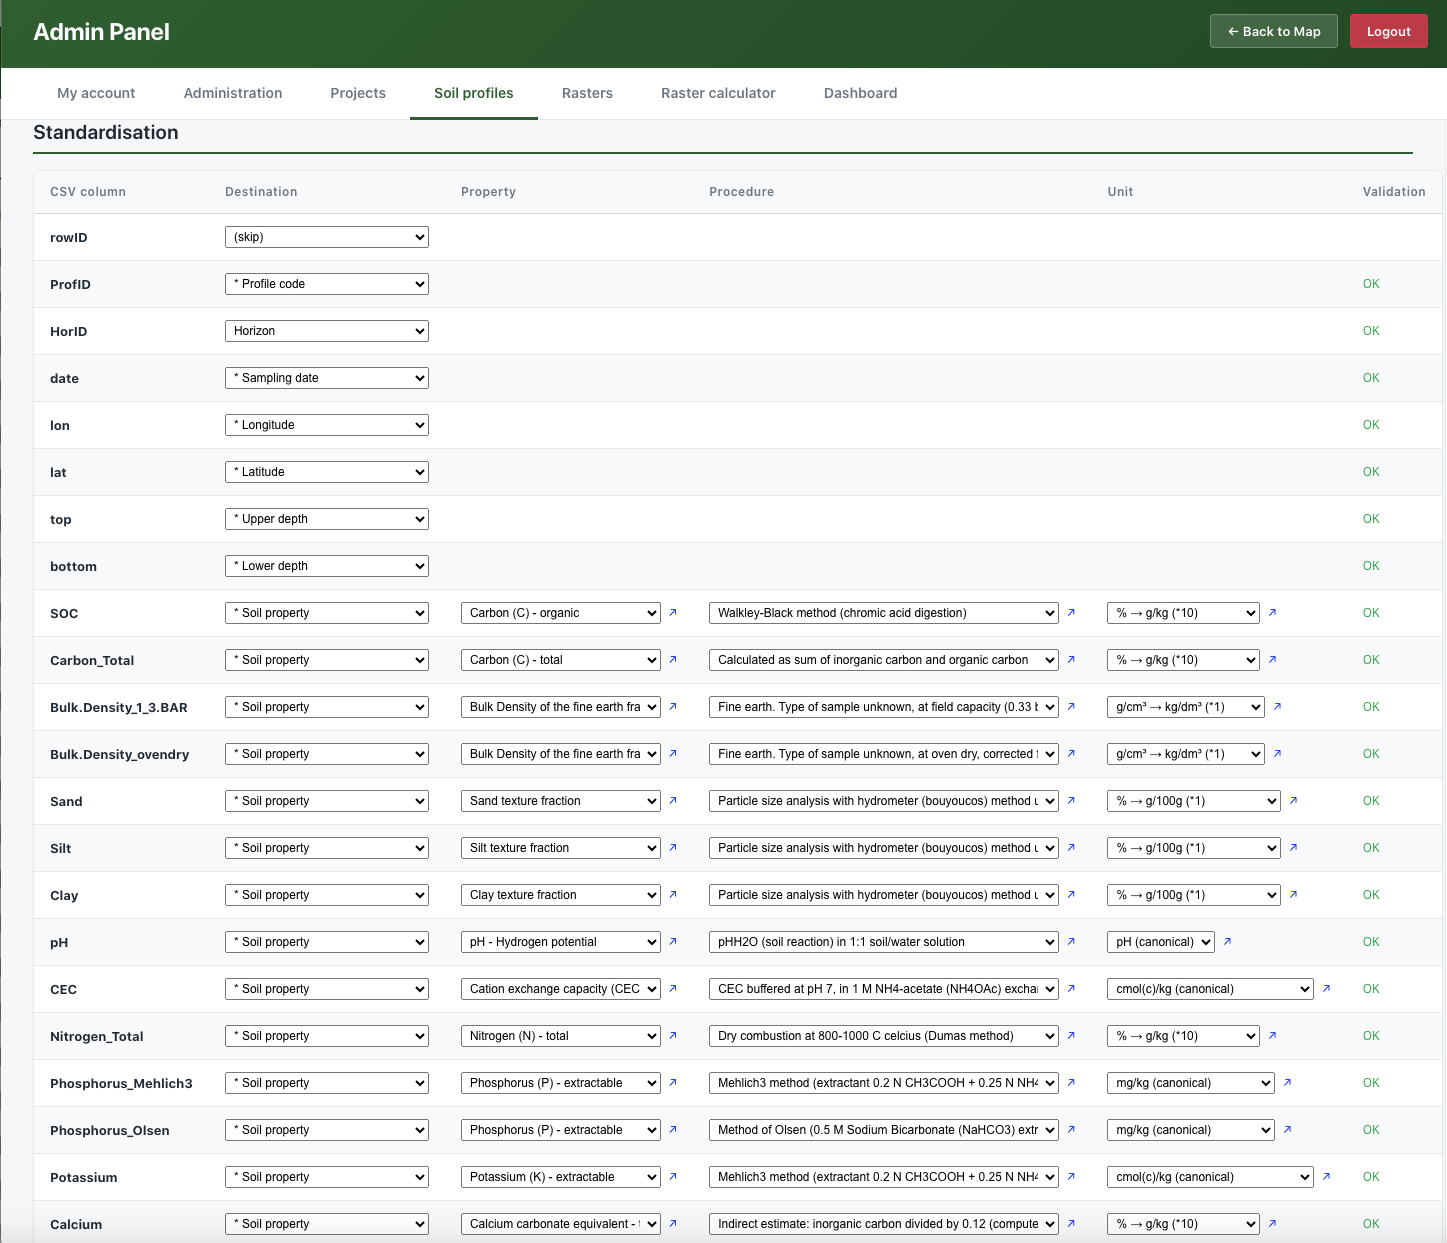Open external link beside SOC property dropdown

(673, 613)
